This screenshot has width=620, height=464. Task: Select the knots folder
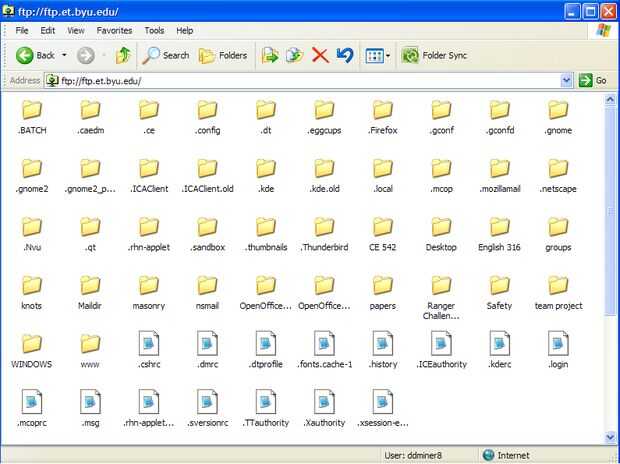click(32, 293)
